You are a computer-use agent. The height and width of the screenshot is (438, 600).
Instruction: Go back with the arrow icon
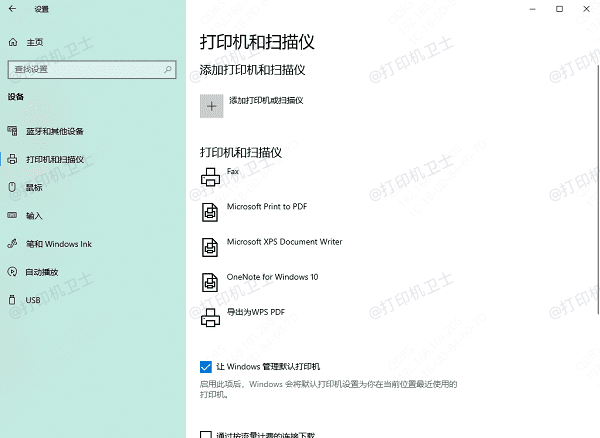12,9
